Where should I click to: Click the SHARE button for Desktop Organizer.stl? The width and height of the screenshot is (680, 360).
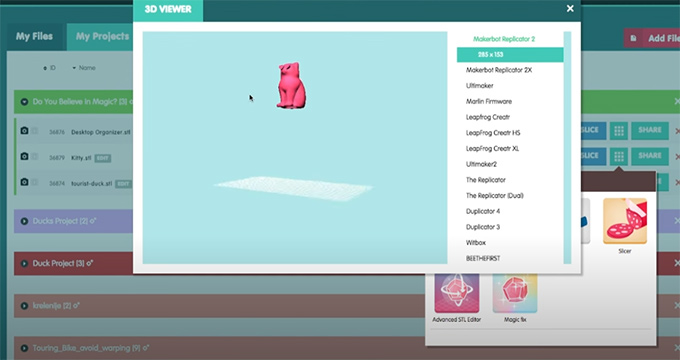click(x=650, y=130)
